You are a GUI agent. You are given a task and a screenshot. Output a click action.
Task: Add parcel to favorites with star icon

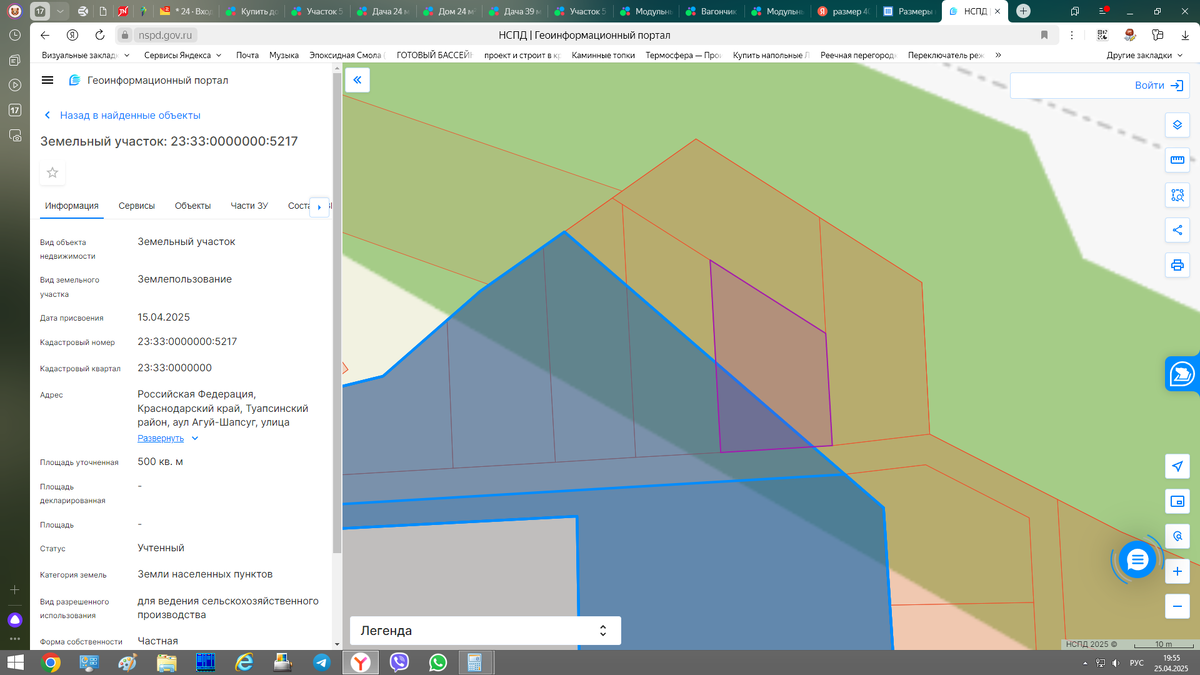point(53,172)
